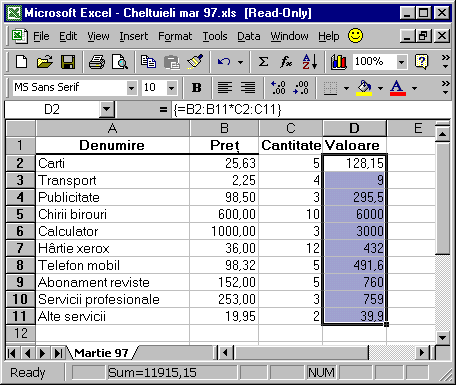Open the Edit menu
Viewport: 456px width, 385px height.
click(68, 36)
